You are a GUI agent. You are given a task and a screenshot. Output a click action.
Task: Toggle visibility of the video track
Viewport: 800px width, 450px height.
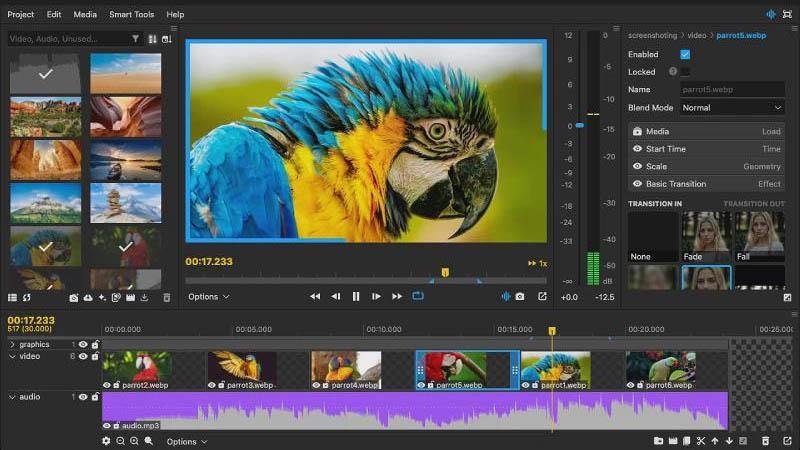coord(83,356)
